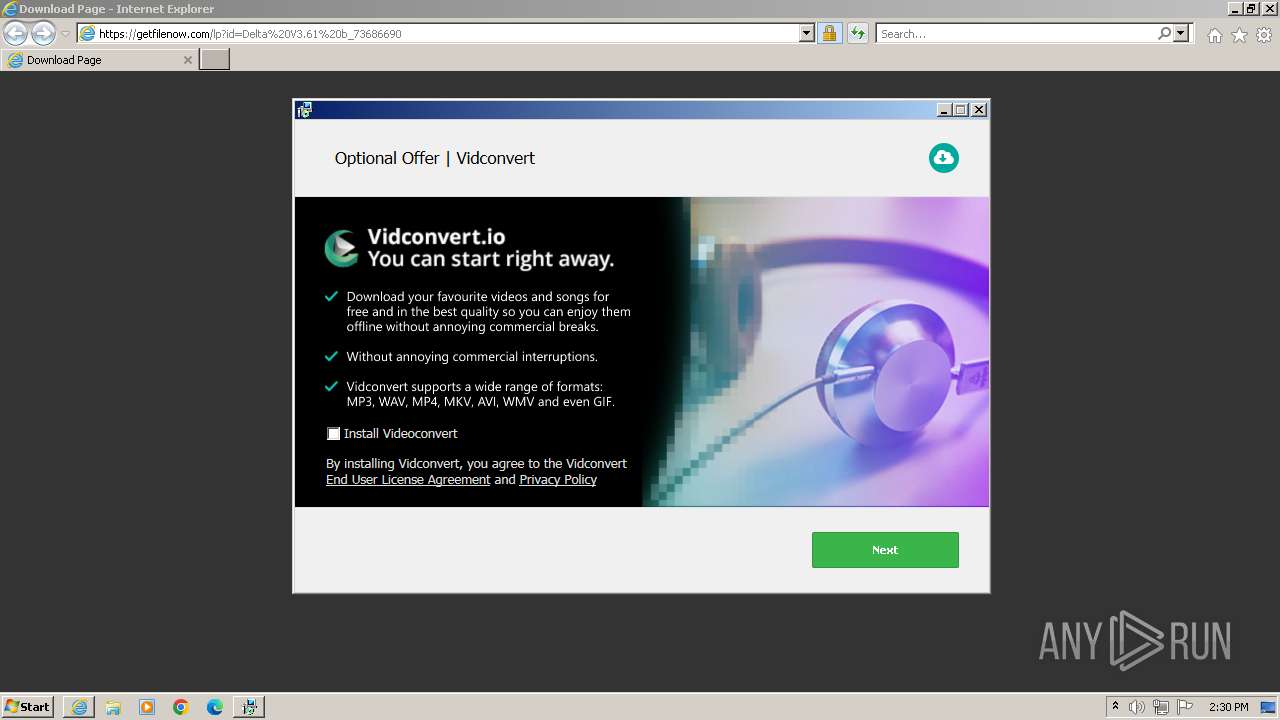This screenshot has width=1280, height=720.
Task: Click the Vidconvert.io logo icon
Action: [341, 248]
